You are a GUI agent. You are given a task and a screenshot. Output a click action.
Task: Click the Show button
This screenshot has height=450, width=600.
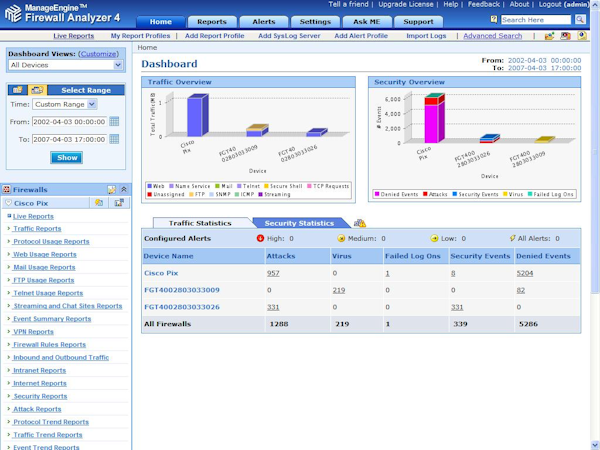coord(67,158)
